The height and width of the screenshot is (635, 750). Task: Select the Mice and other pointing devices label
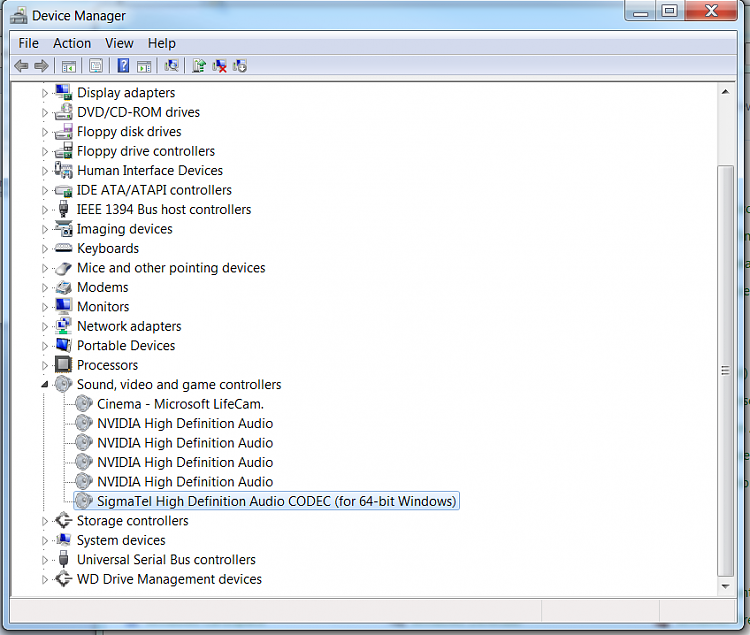click(x=171, y=268)
